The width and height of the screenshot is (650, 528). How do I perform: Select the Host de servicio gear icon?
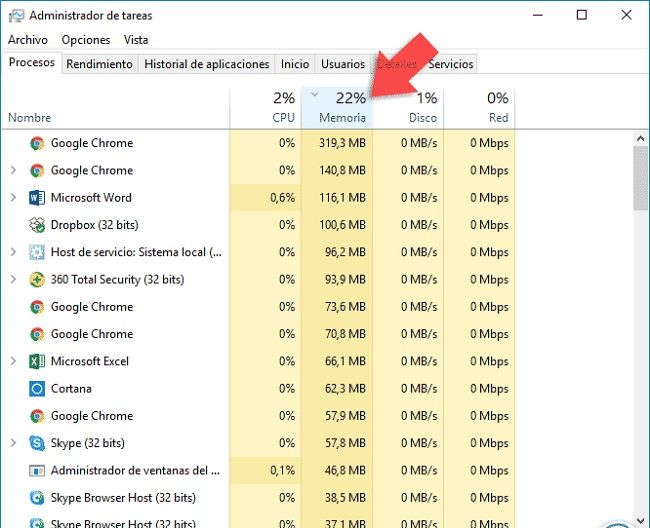tap(37, 252)
